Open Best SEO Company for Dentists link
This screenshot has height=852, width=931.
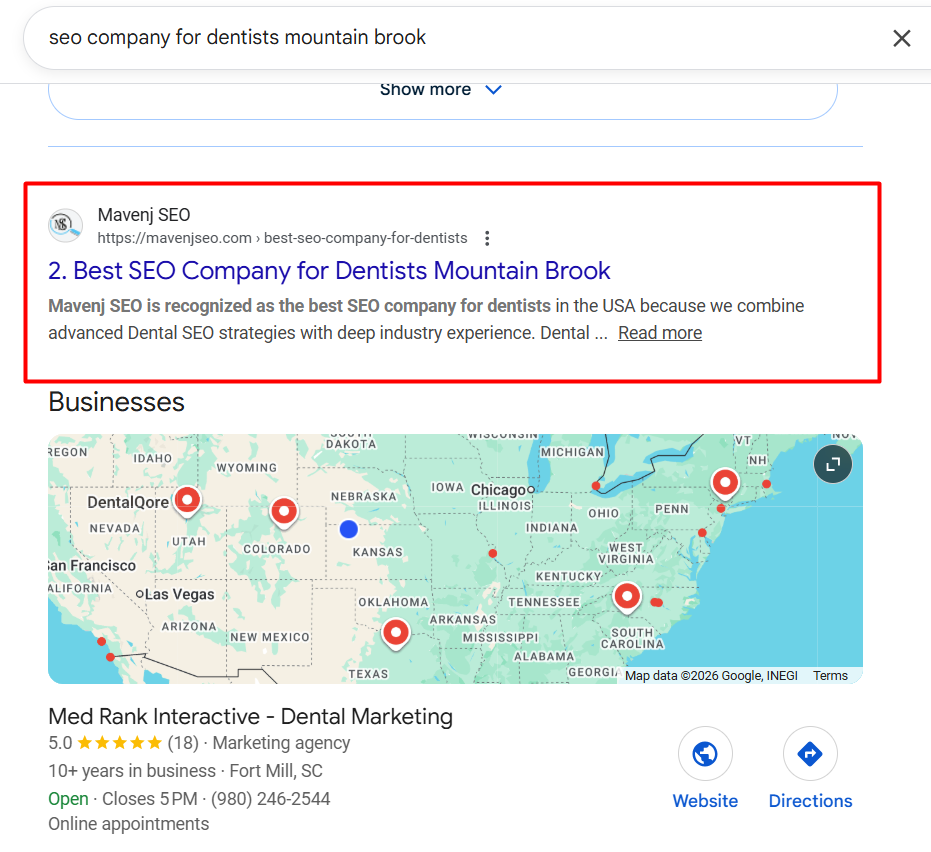coord(329,271)
